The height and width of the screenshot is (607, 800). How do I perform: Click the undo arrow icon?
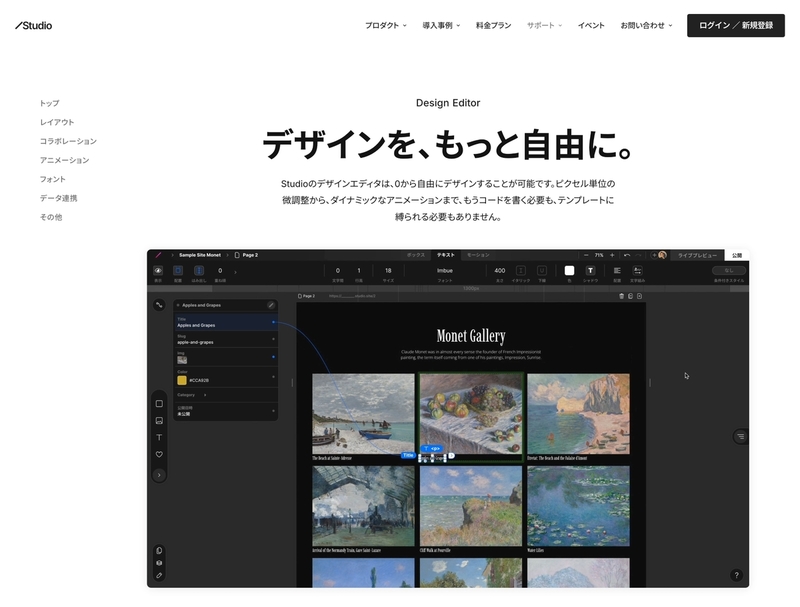[x=627, y=255]
